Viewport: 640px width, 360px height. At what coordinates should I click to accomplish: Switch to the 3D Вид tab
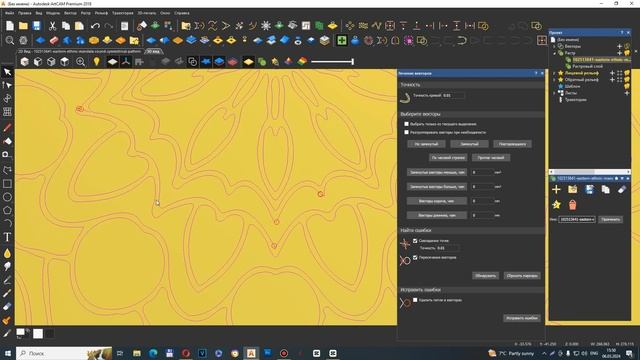pos(153,52)
